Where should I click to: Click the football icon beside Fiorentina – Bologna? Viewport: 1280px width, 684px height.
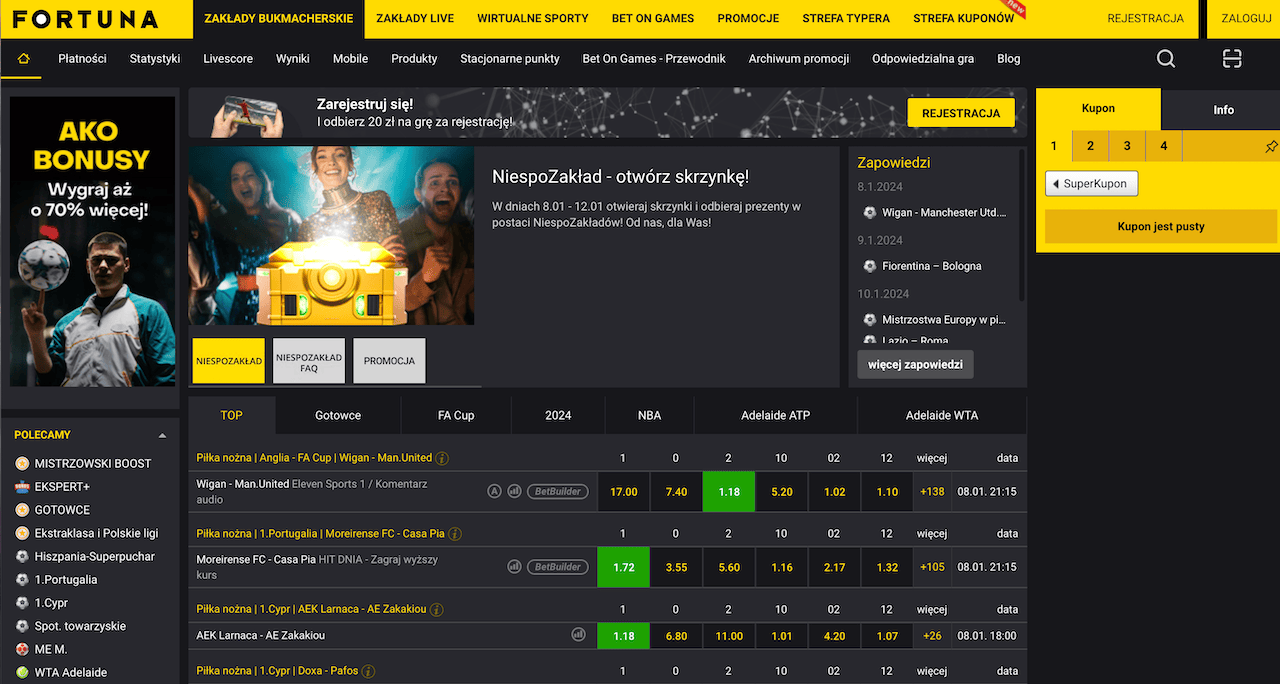(x=869, y=266)
